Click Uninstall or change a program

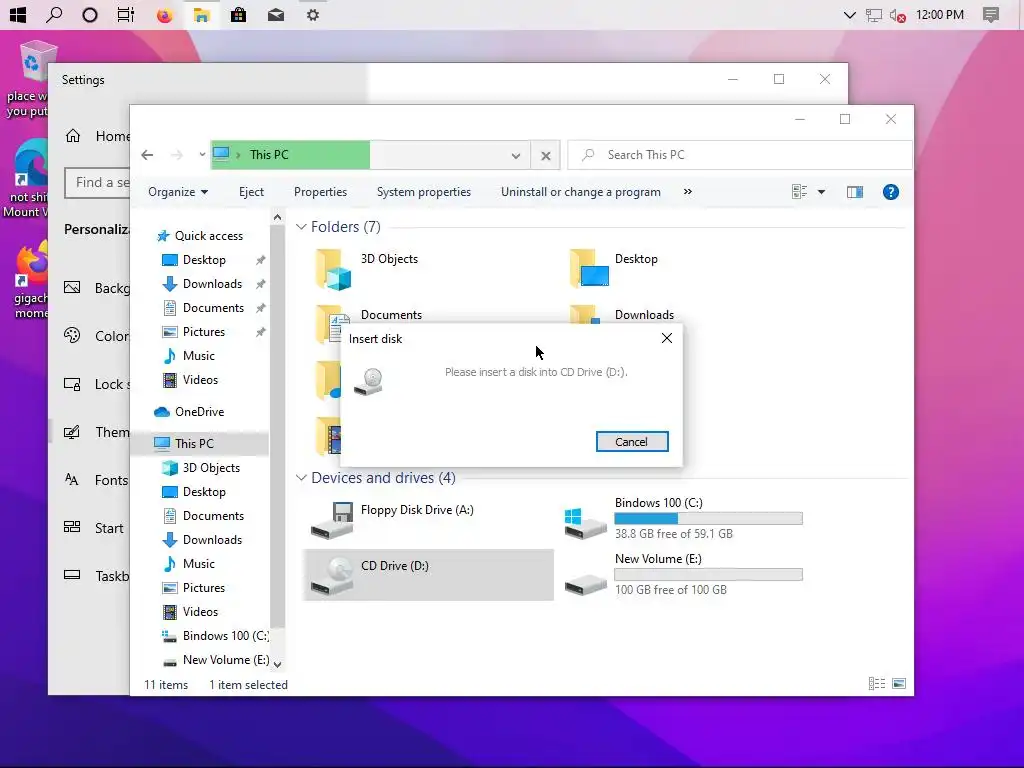[x=581, y=192]
